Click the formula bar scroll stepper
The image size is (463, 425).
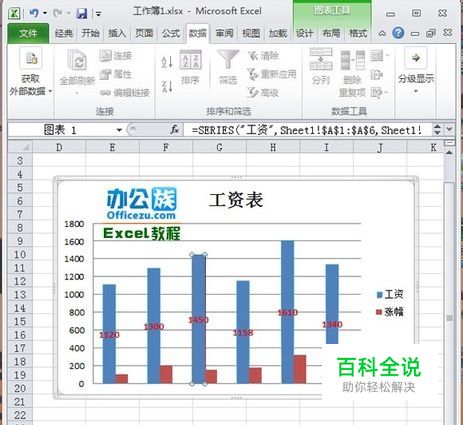(x=437, y=130)
